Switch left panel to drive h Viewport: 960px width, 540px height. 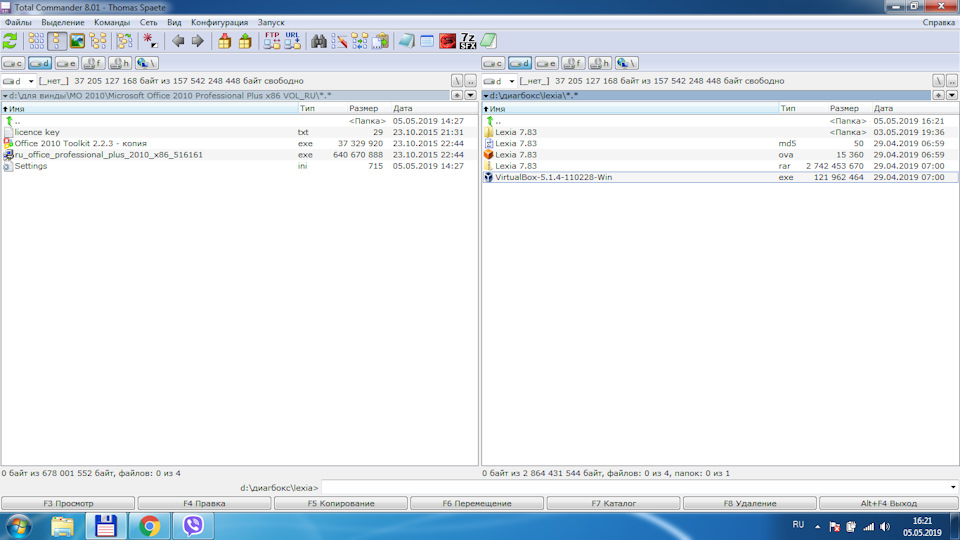point(119,63)
